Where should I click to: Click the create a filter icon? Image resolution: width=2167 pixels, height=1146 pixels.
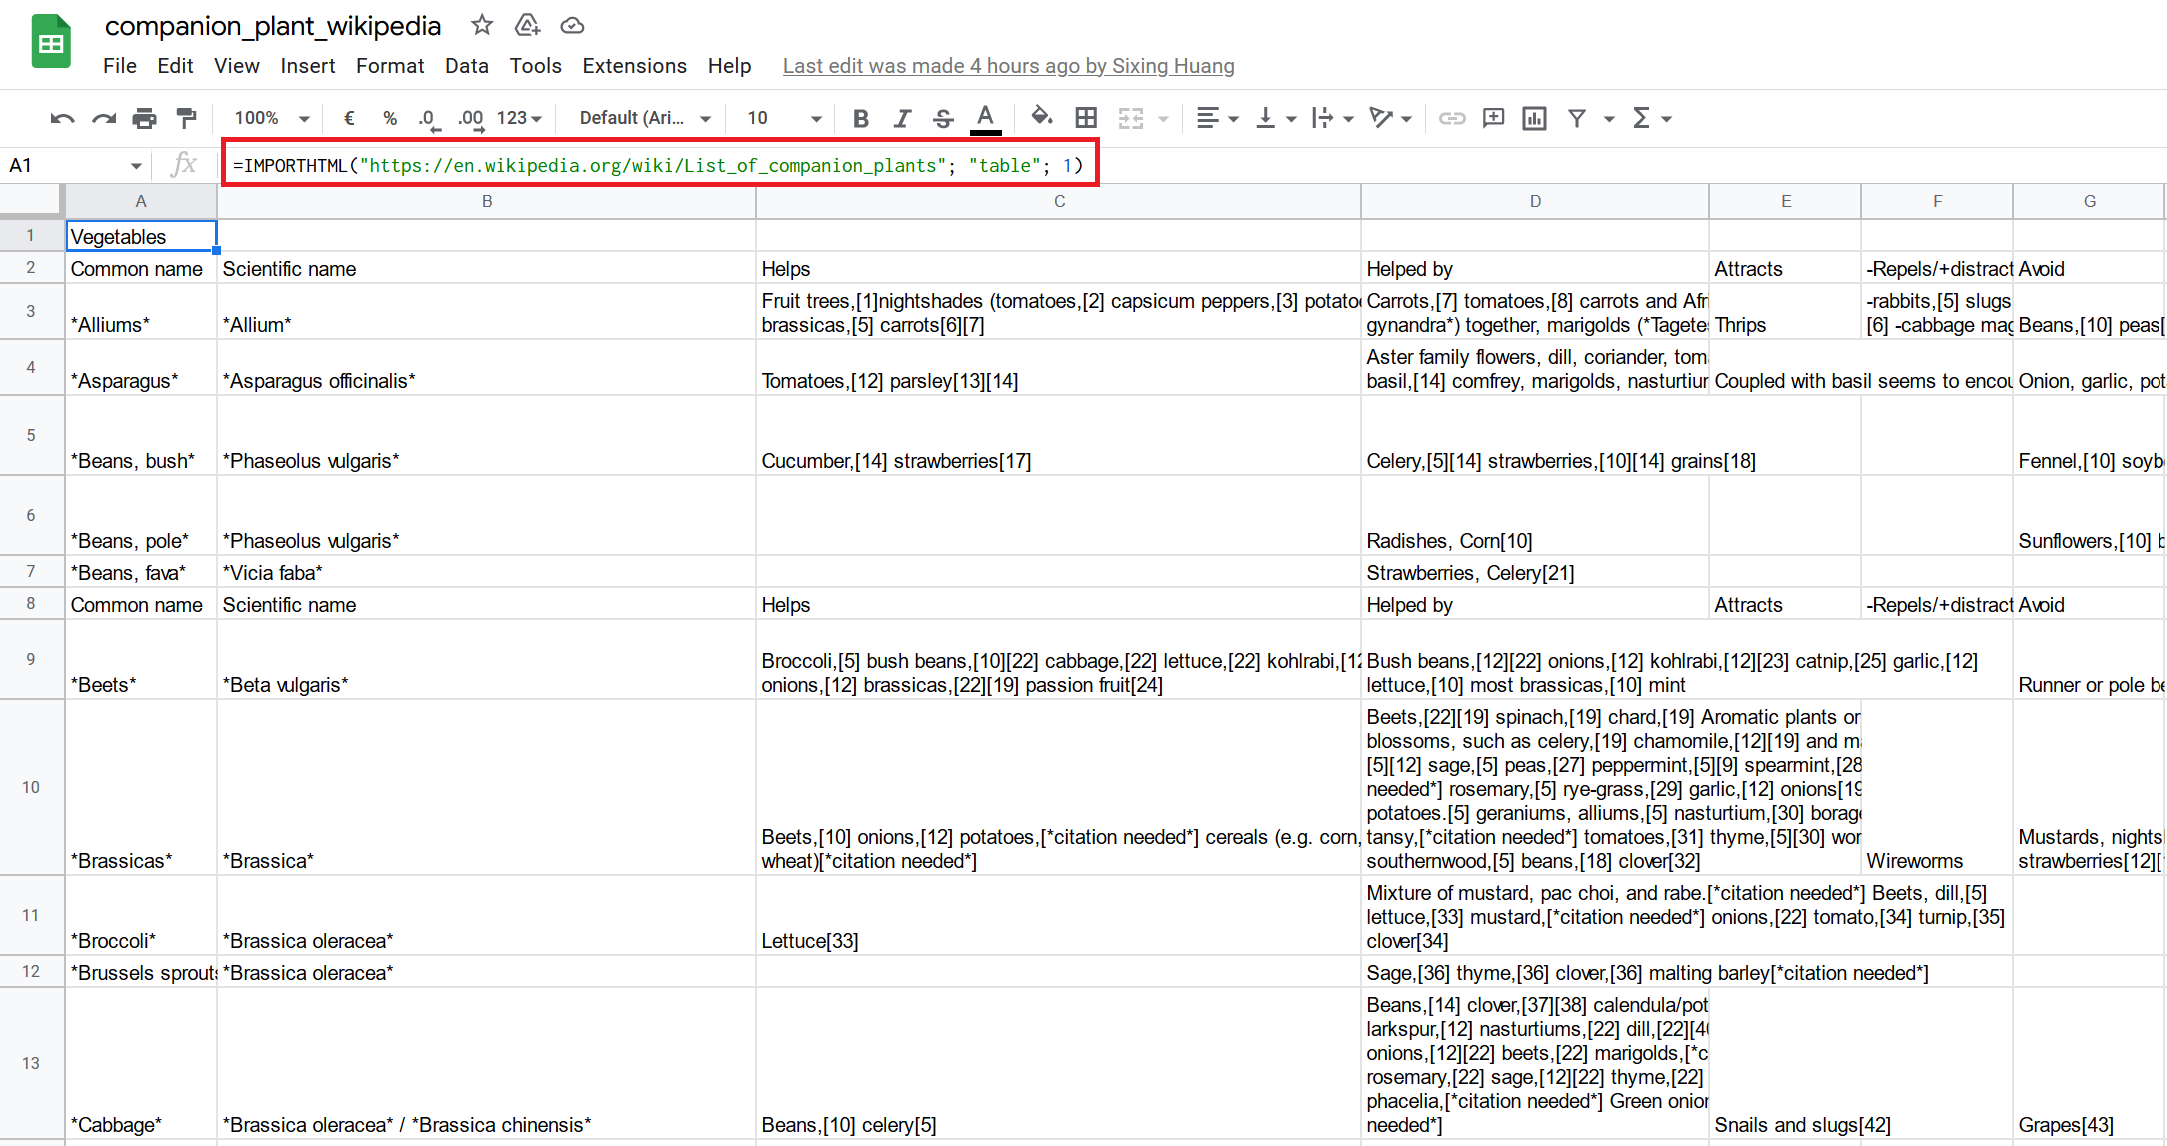[x=1577, y=119]
